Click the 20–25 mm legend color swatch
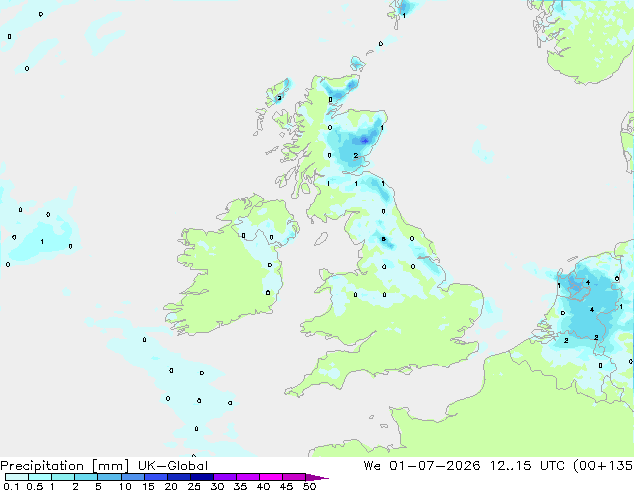Image resolution: width=634 pixels, height=490 pixels. 178,477
